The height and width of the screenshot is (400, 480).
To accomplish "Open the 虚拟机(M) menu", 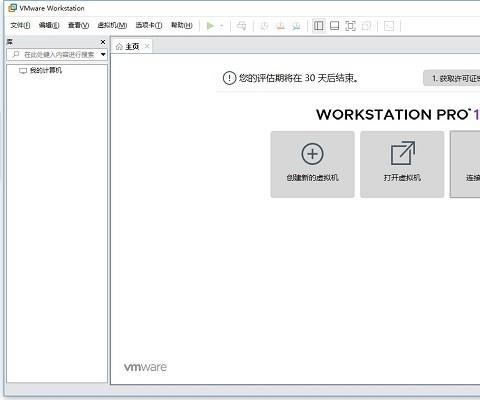I will tap(112, 25).
